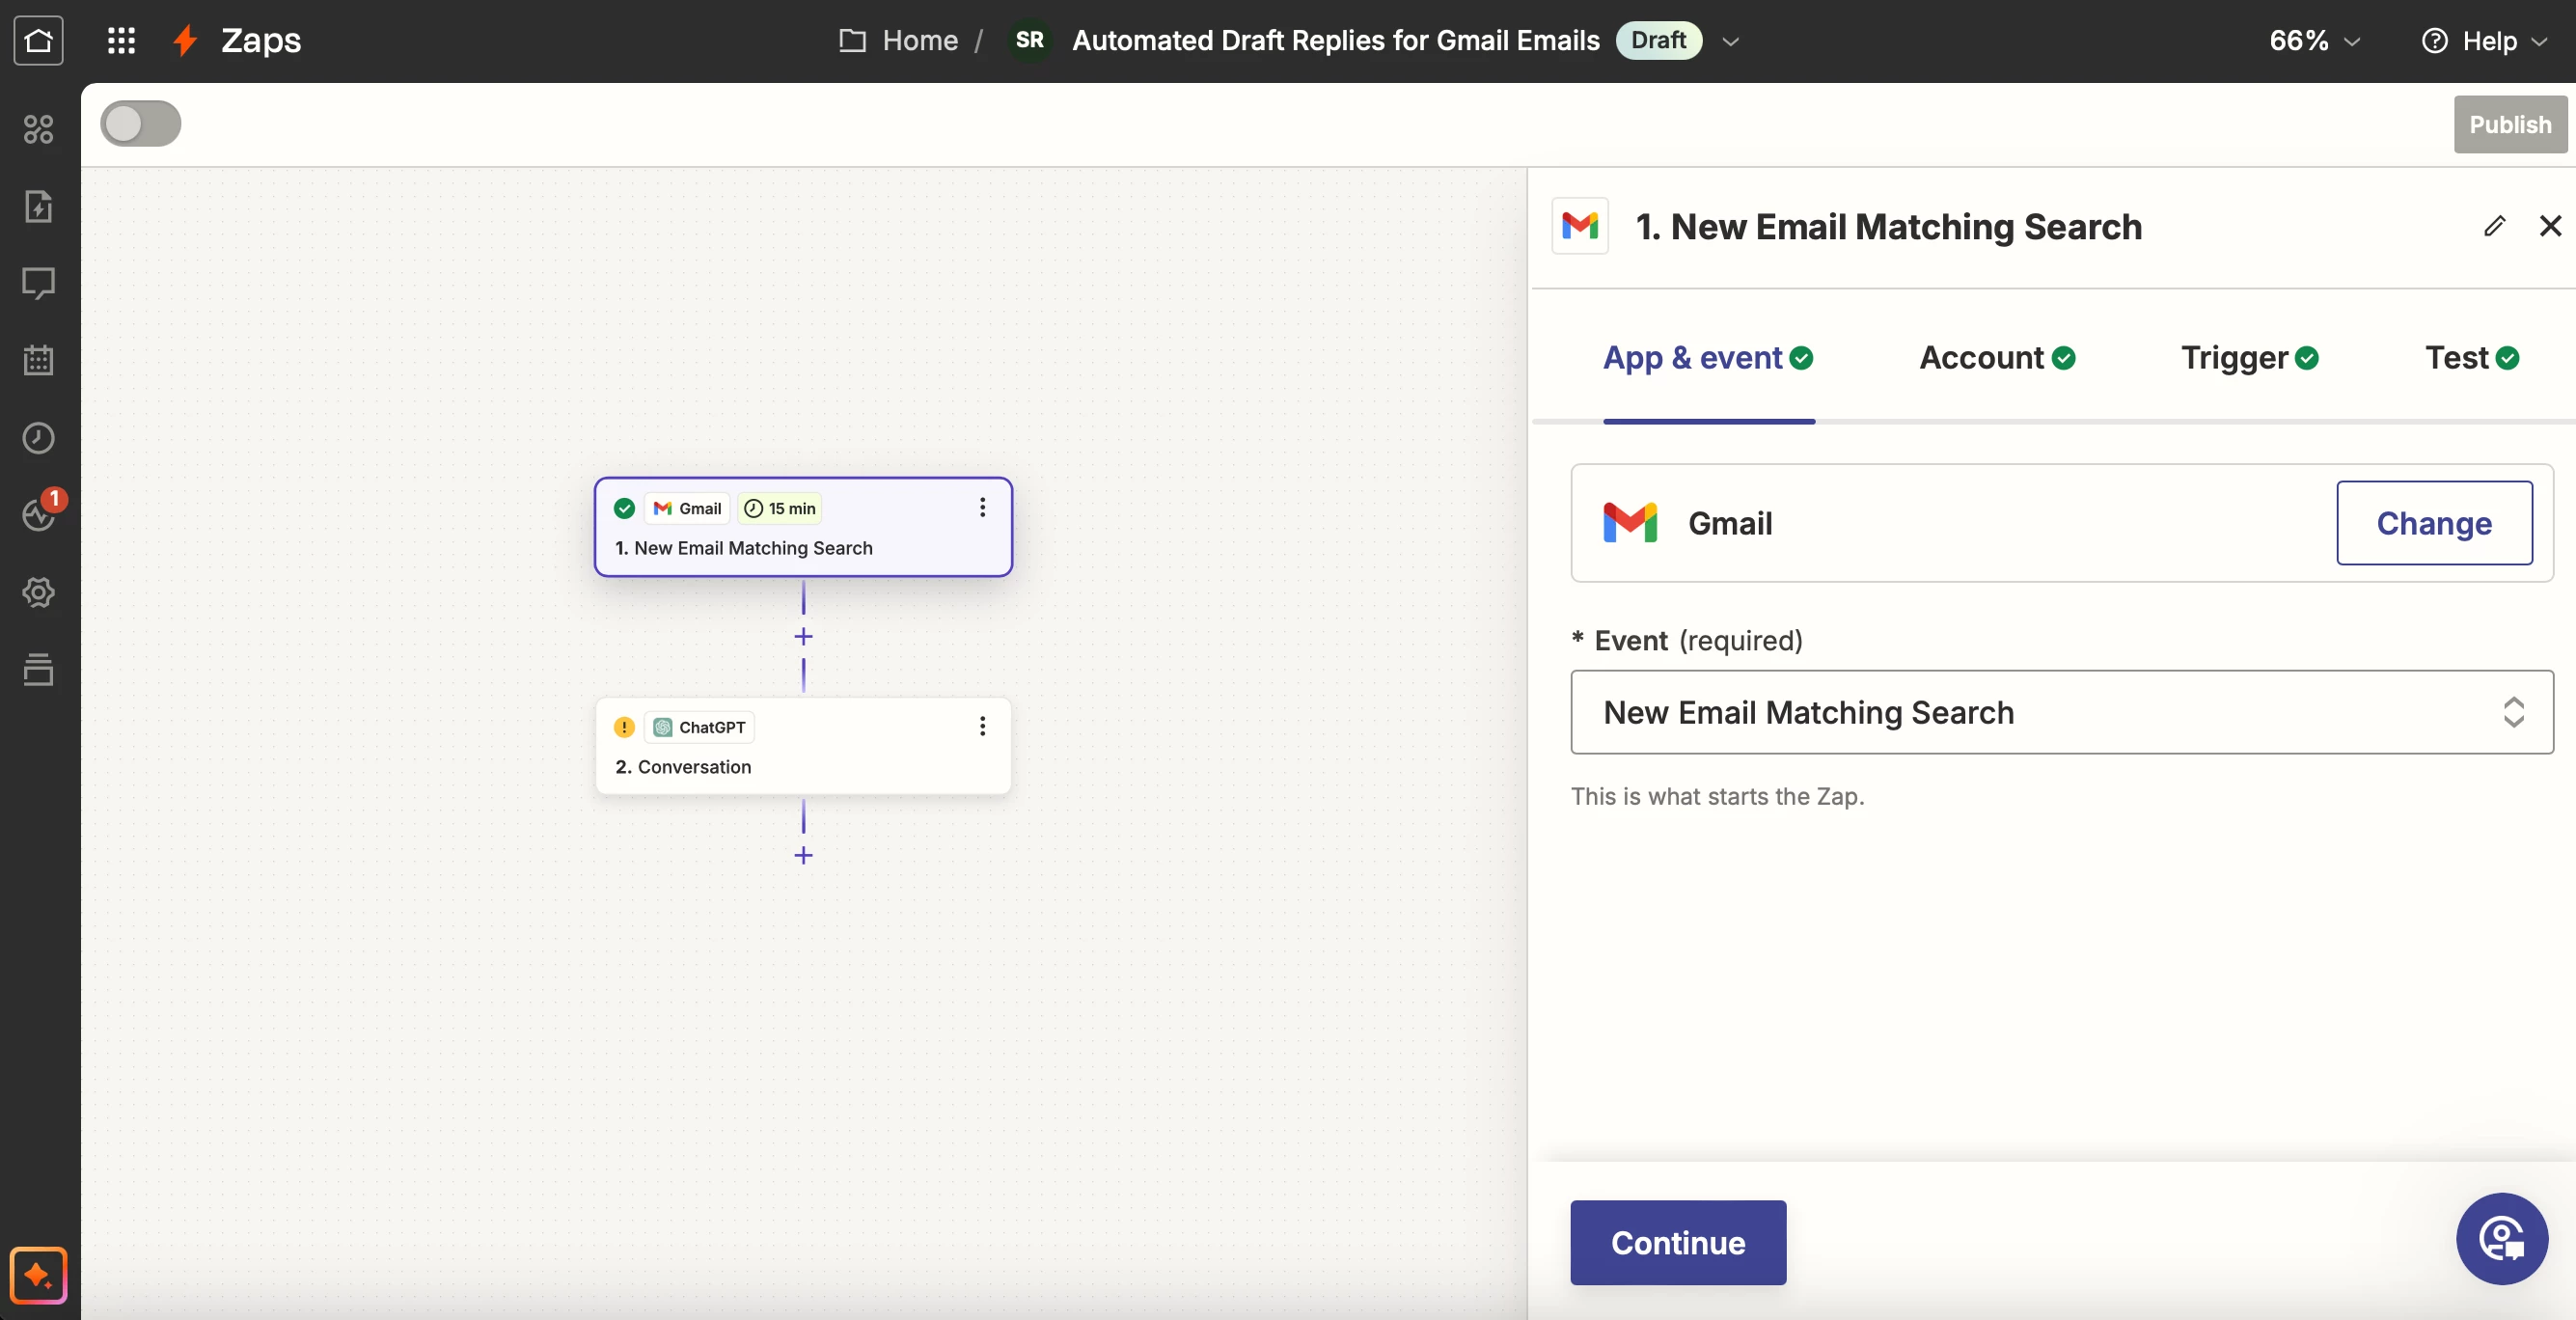Screen dimensions: 2576x1320
Task: Click the Change app button
Action: (x=2433, y=523)
